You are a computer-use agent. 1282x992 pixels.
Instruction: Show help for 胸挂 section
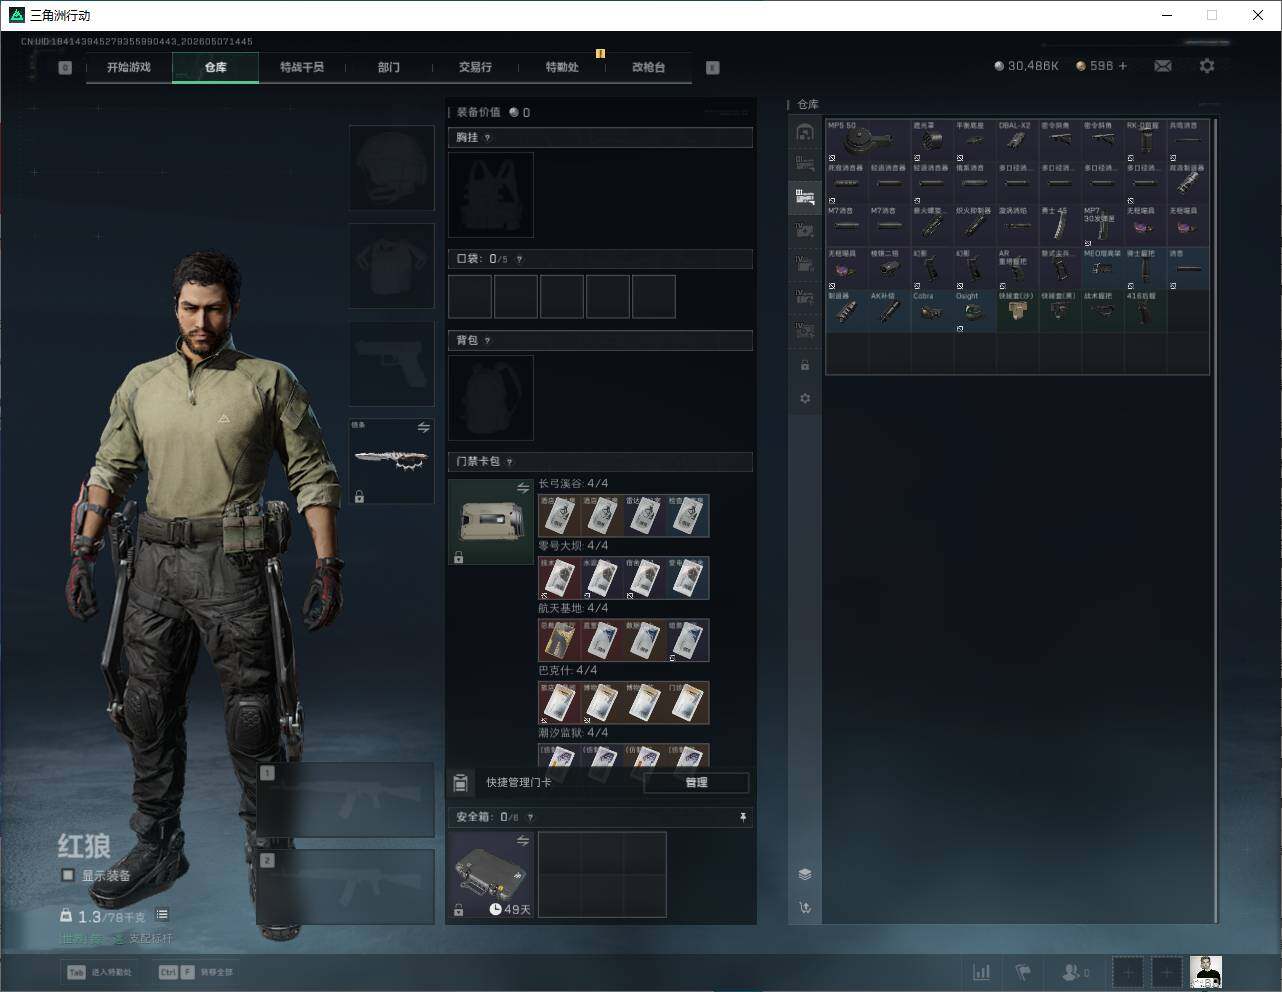tap(488, 138)
